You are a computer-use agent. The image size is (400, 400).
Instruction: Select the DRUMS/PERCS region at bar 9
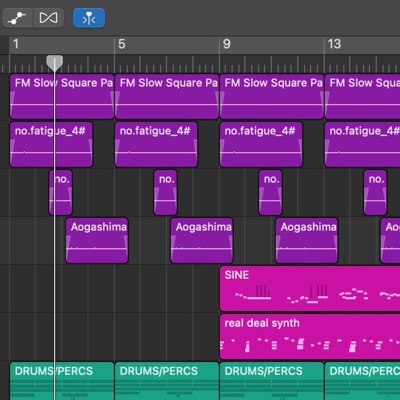pos(272,381)
